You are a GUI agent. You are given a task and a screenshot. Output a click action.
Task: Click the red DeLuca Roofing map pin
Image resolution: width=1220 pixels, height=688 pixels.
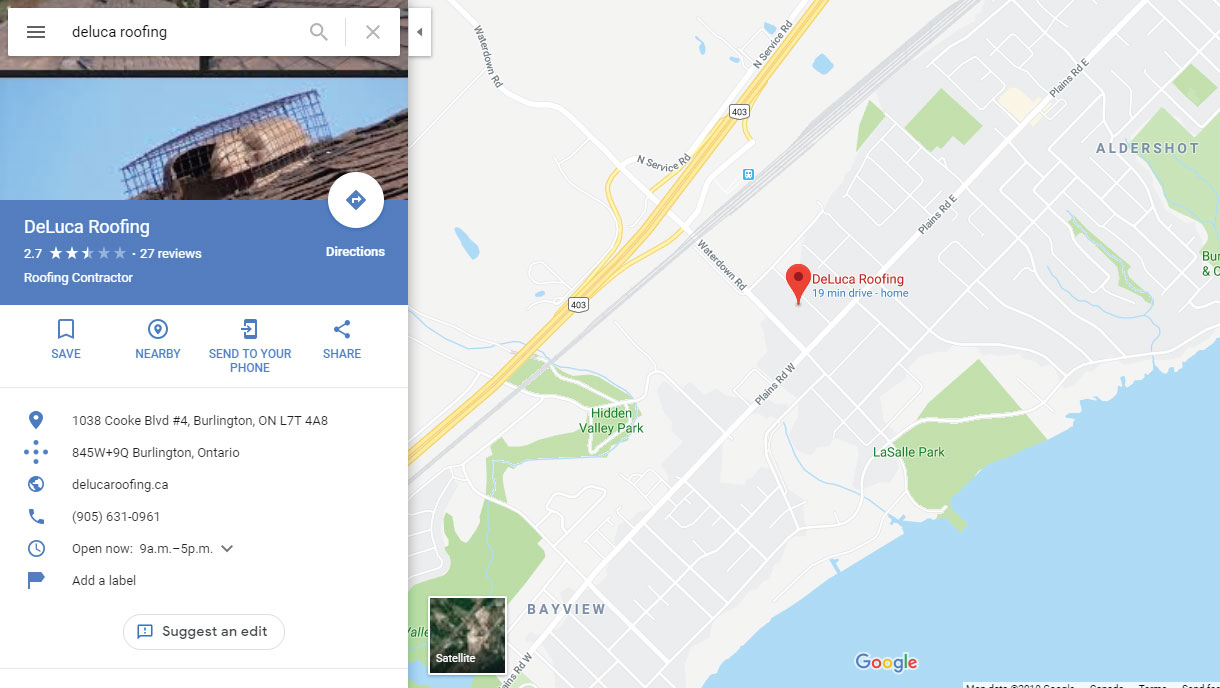point(798,283)
